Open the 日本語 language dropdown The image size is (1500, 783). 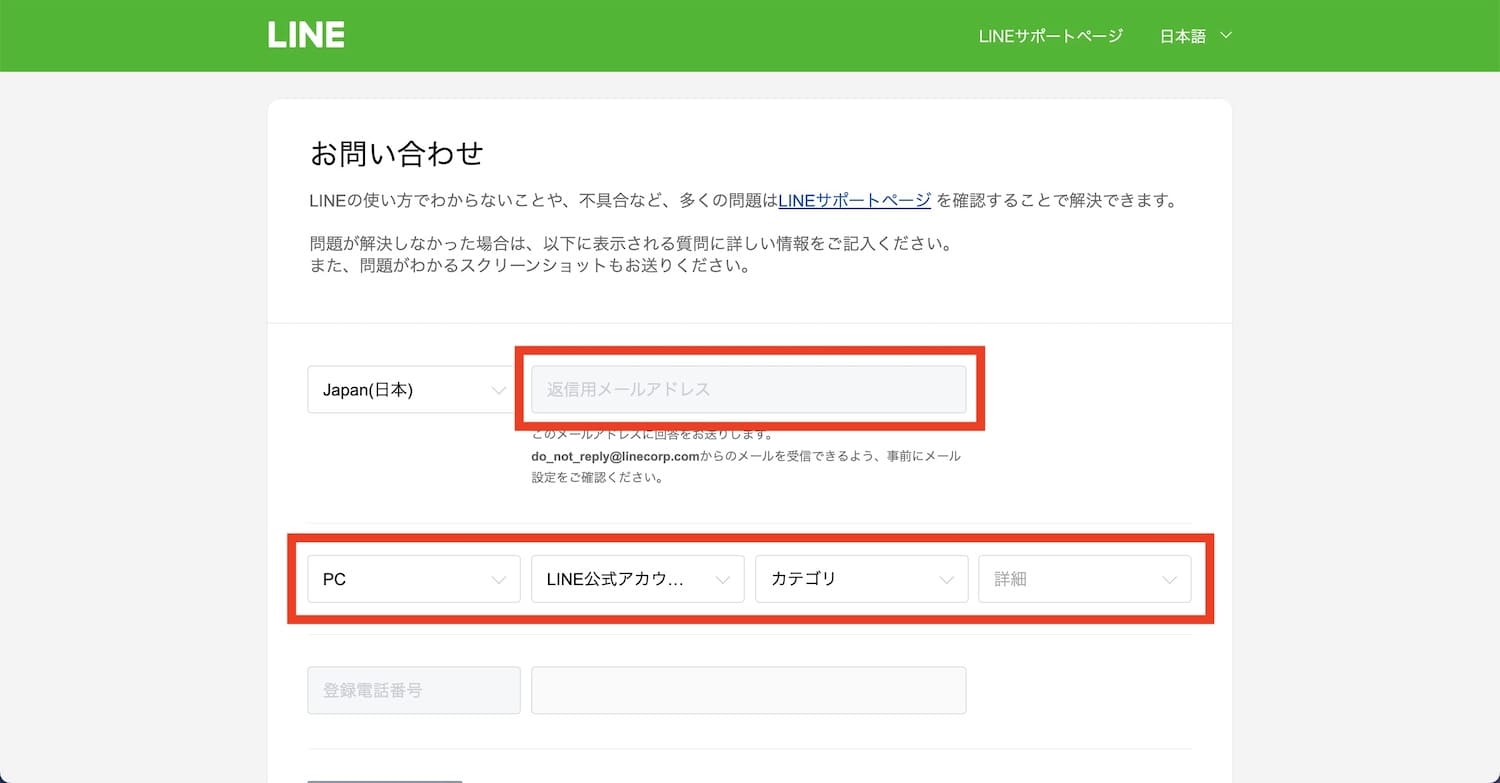1196,36
